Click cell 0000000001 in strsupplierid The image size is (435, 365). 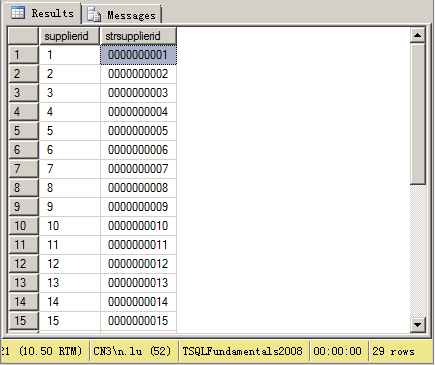(138, 55)
